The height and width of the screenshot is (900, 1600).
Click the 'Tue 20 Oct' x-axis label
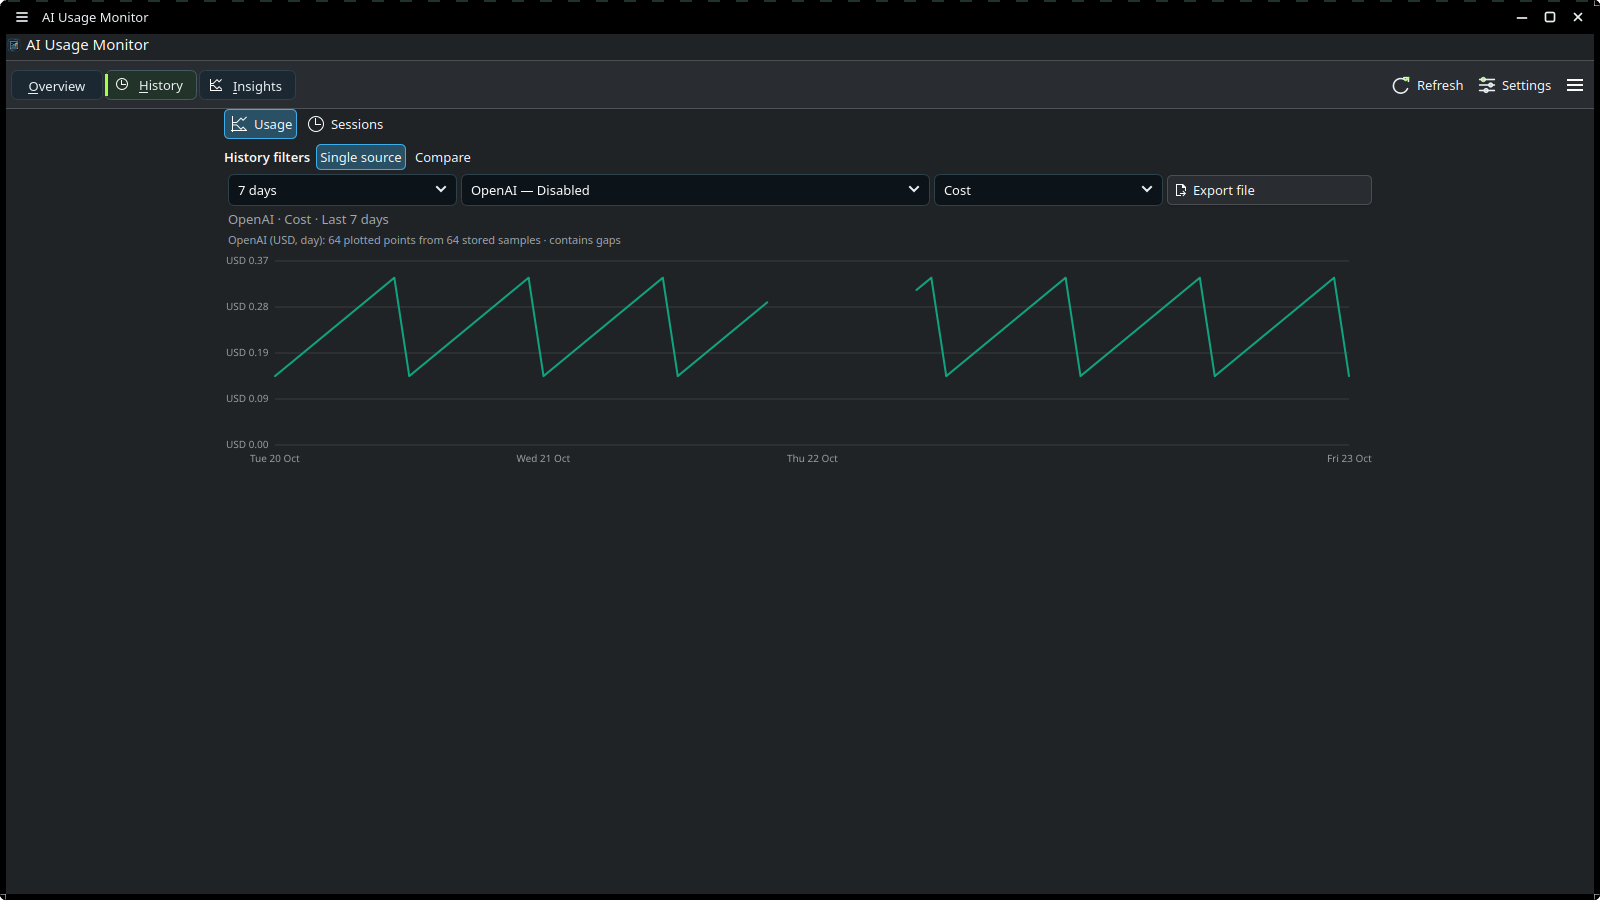point(275,459)
